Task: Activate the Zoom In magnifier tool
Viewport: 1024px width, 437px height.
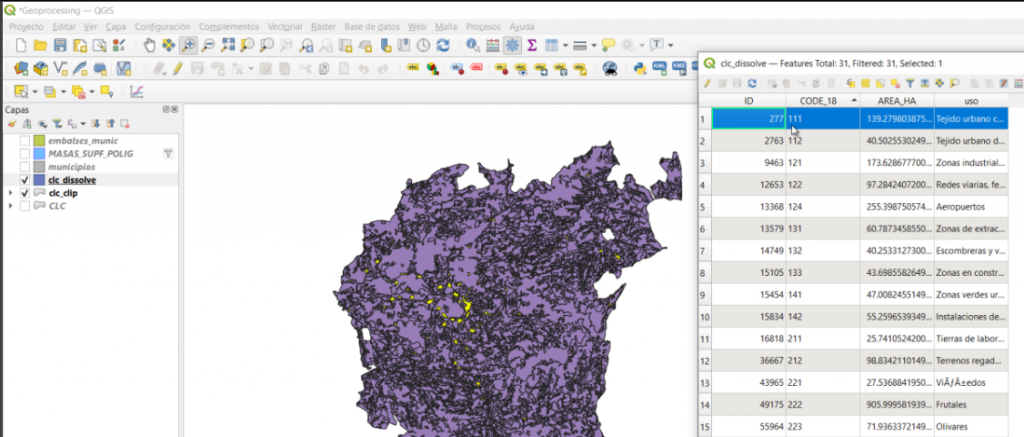Action: click(x=188, y=45)
